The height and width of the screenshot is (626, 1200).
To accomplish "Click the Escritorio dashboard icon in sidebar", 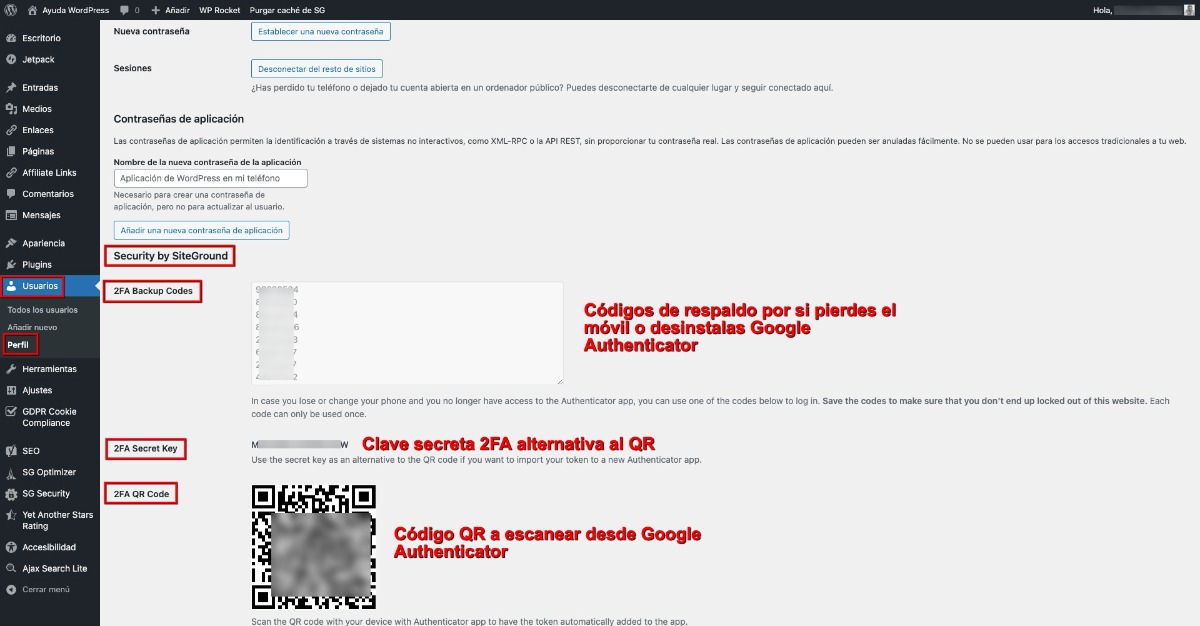I will (11, 38).
